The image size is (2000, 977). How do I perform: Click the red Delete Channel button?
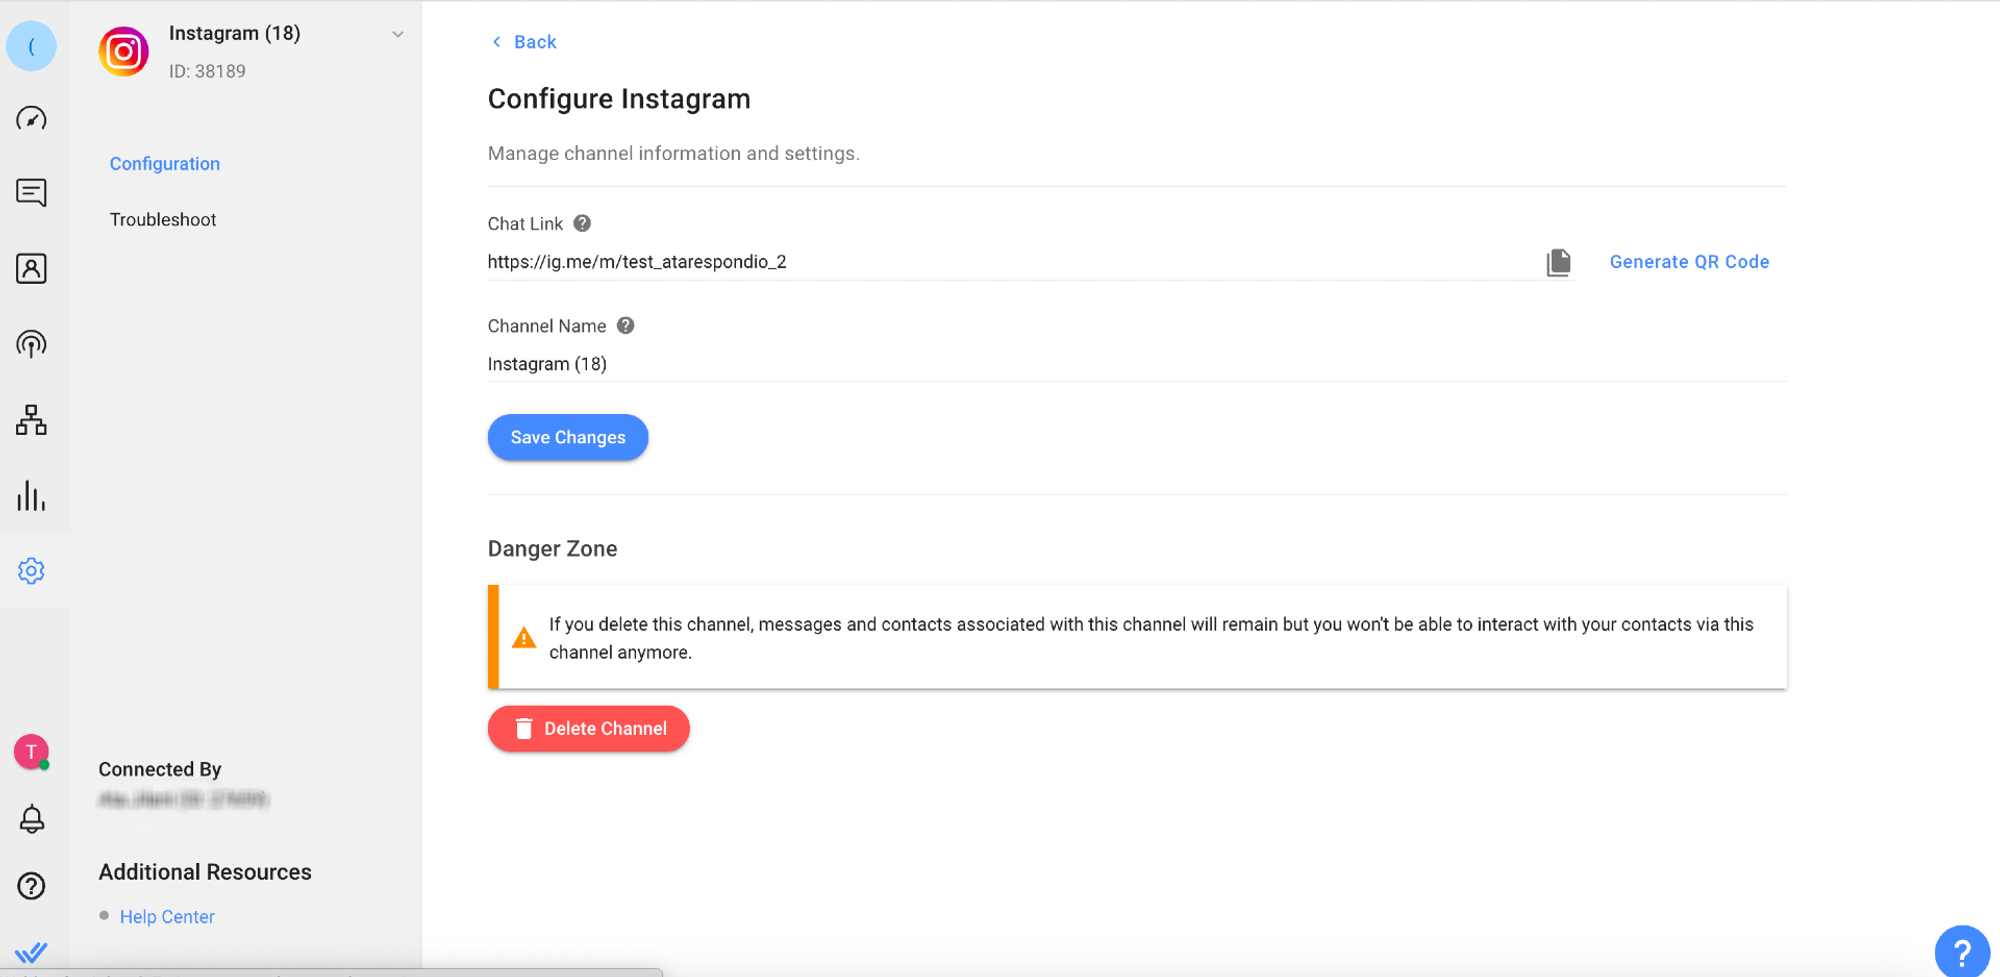tap(588, 729)
